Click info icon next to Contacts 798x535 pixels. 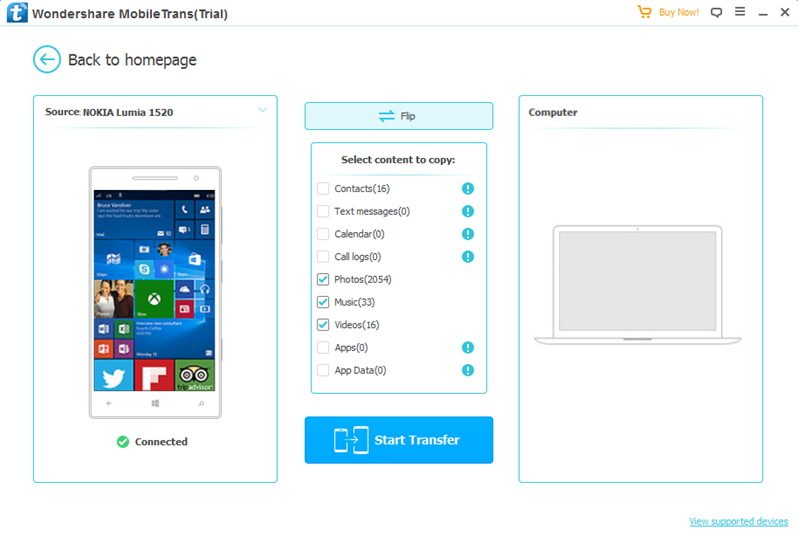point(468,189)
